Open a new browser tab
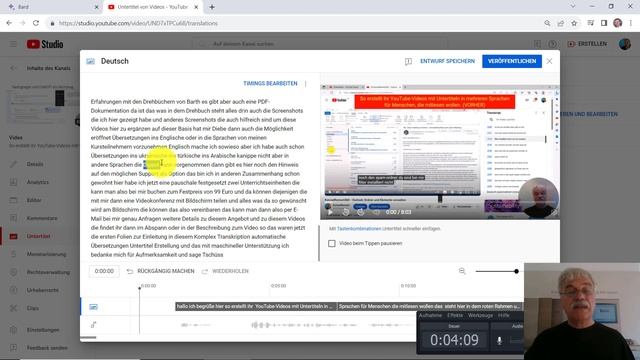This screenshot has height=360, width=640. click(212, 7)
